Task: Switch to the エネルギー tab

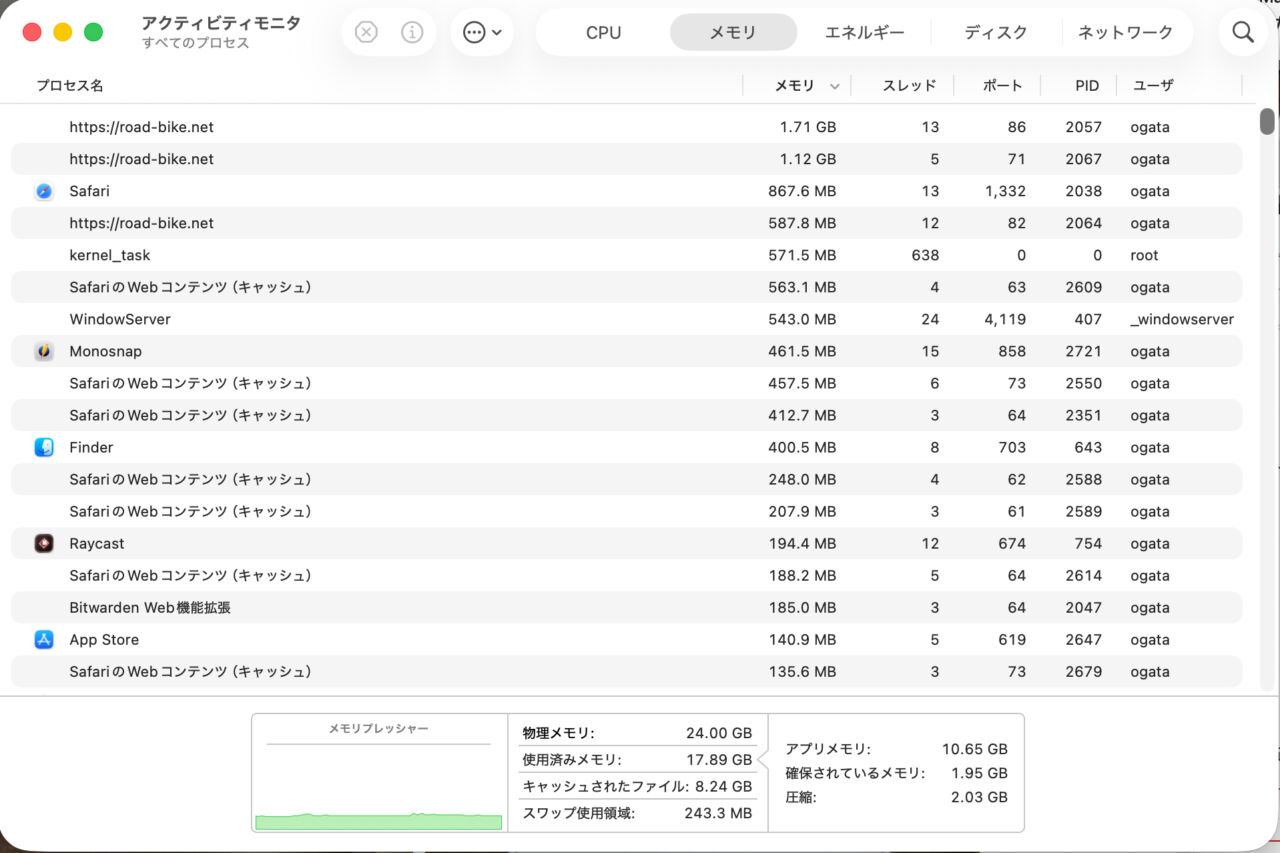Action: [864, 32]
